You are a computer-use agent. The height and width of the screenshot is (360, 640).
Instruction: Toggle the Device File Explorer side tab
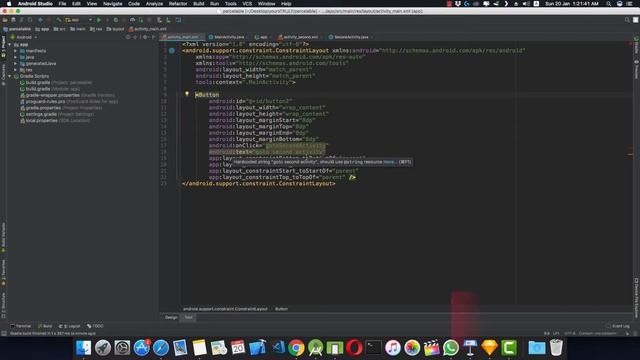[x=636, y=298]
